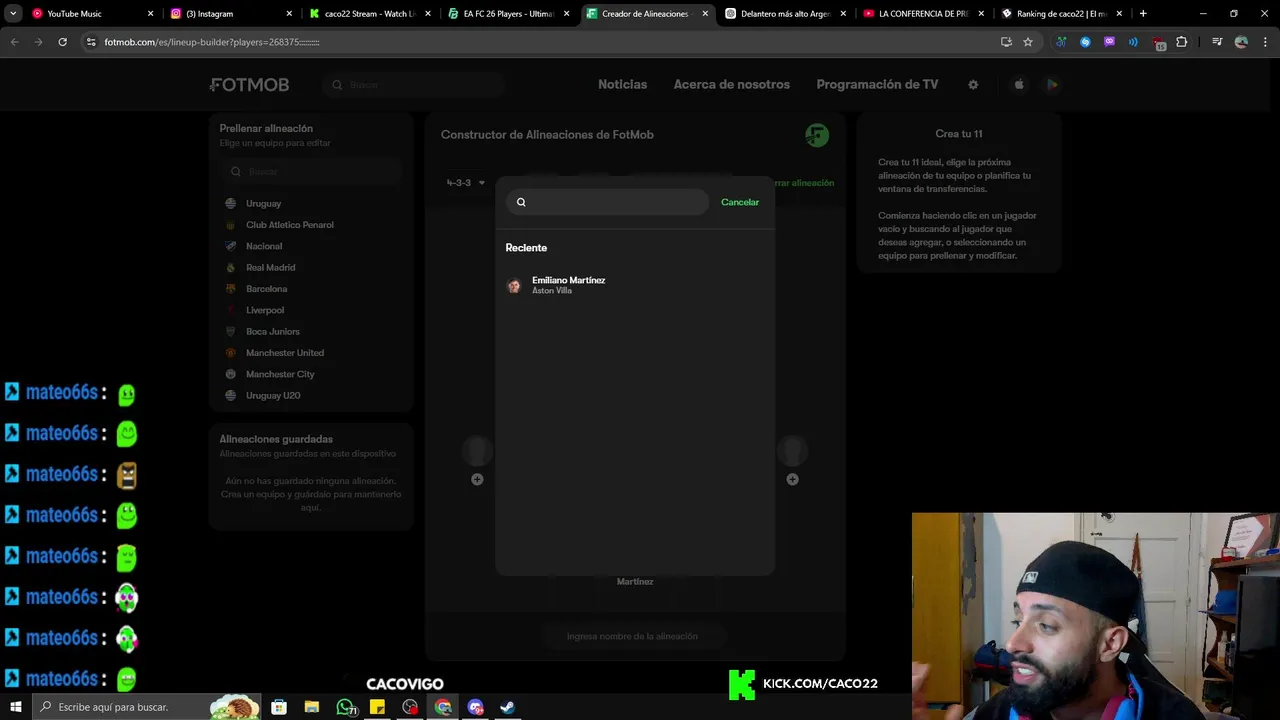
Task: Click the green FotMob badge in lineup builder
Action: (817, 135)
